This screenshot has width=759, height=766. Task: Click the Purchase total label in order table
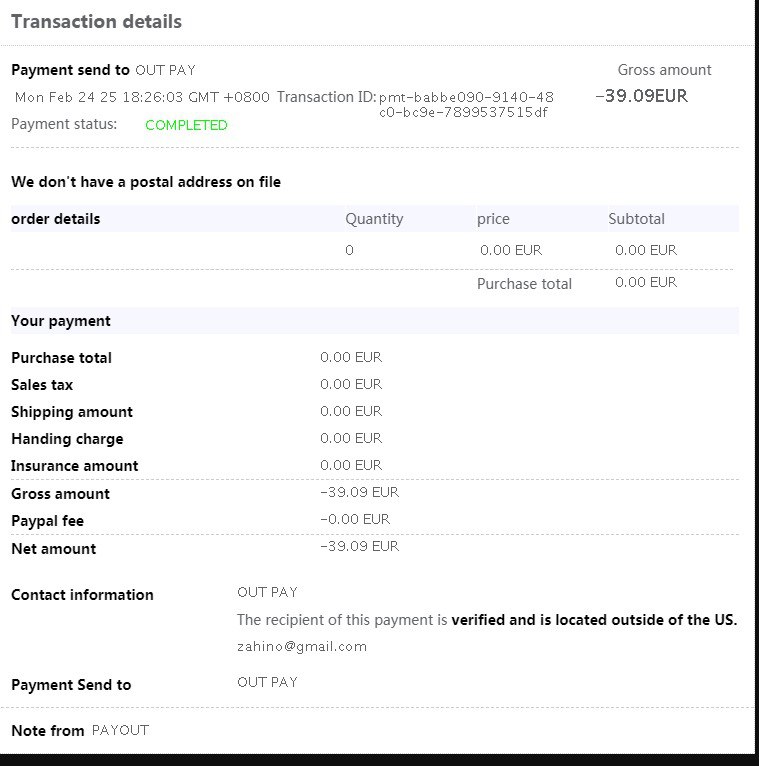[x=524, y=284]
